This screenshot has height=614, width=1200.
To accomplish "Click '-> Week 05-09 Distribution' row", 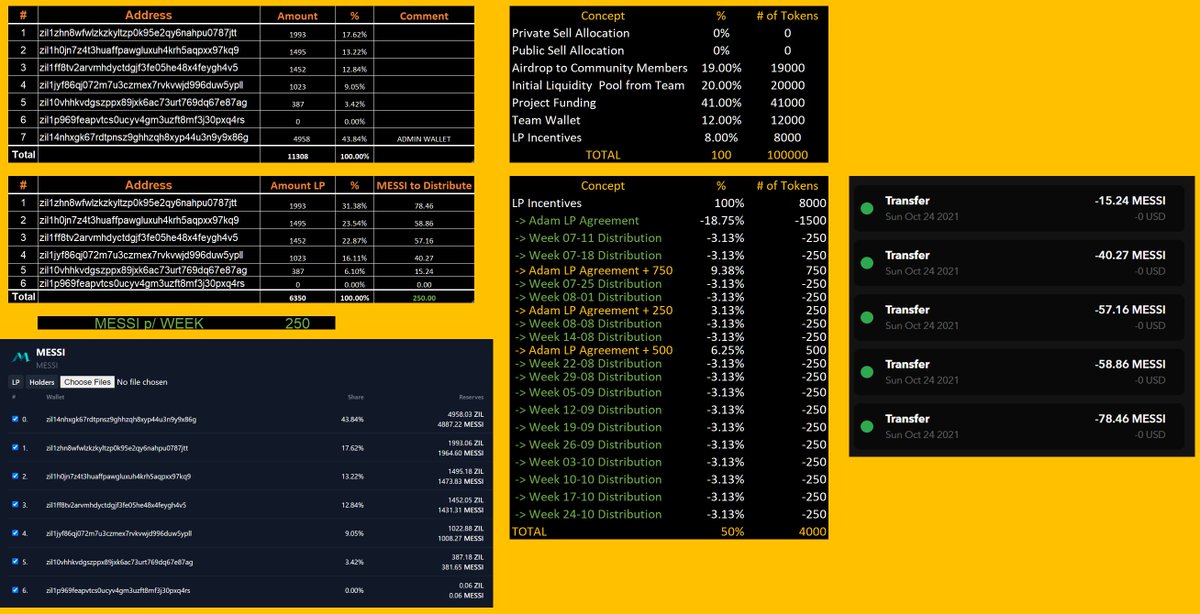I will [x=588, y=392].
